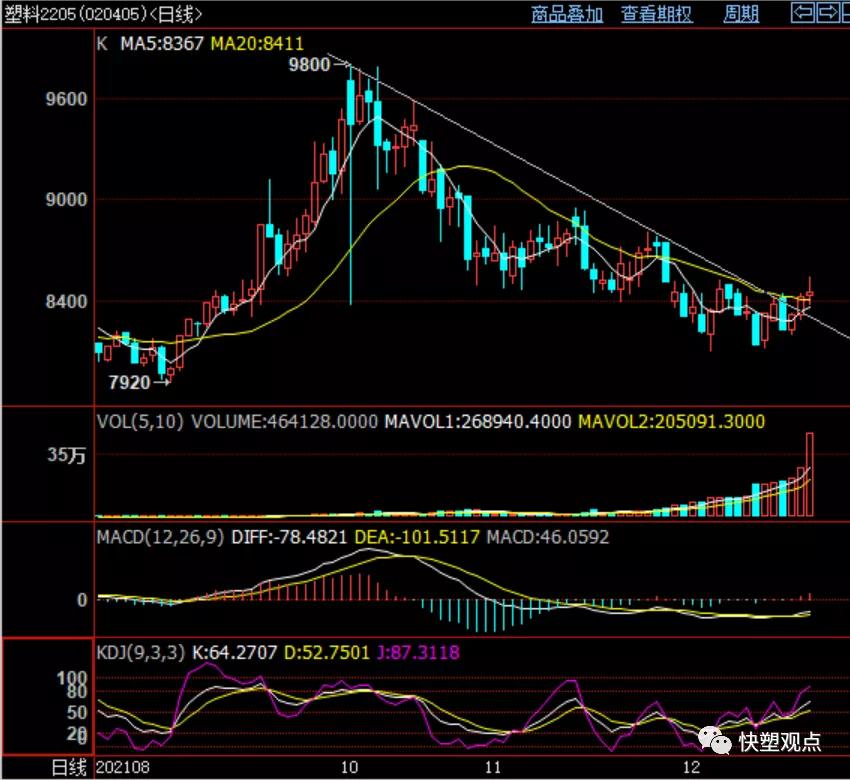850x780 pixels.
Task: Expand the 周期 period selector
Action: click(741, 14)
